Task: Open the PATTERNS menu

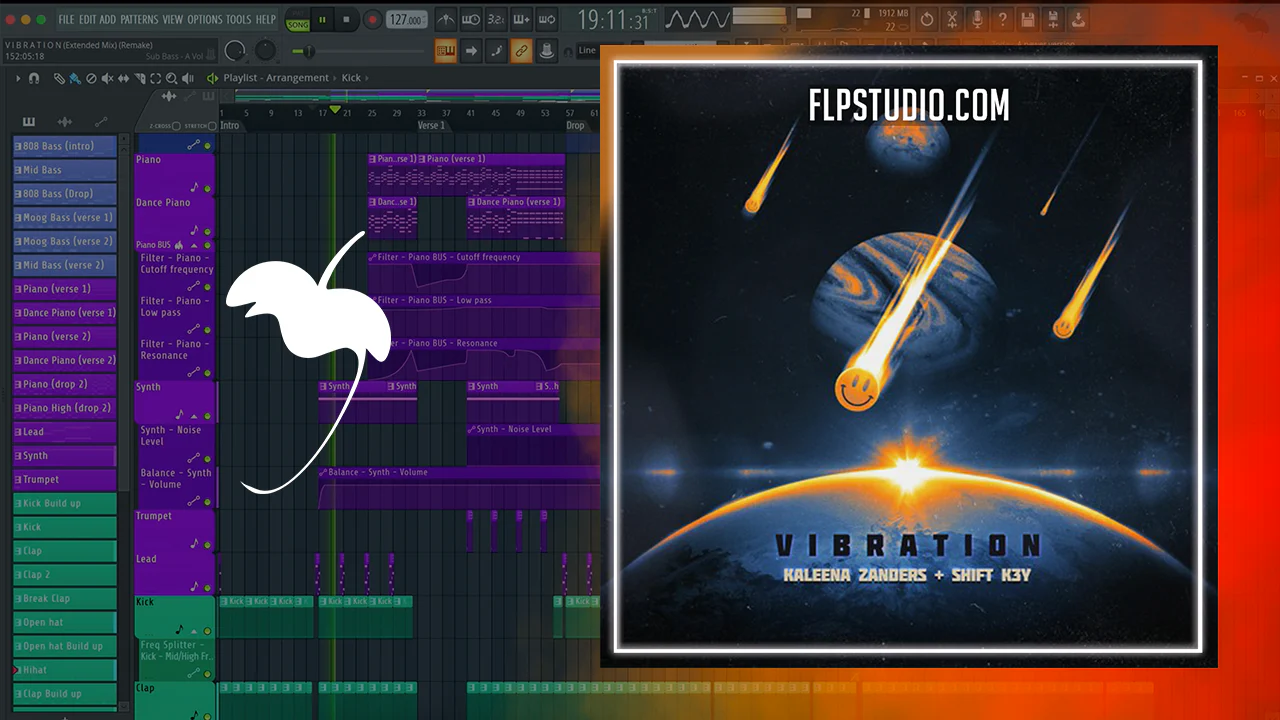Action: click(x=139, y=19)
